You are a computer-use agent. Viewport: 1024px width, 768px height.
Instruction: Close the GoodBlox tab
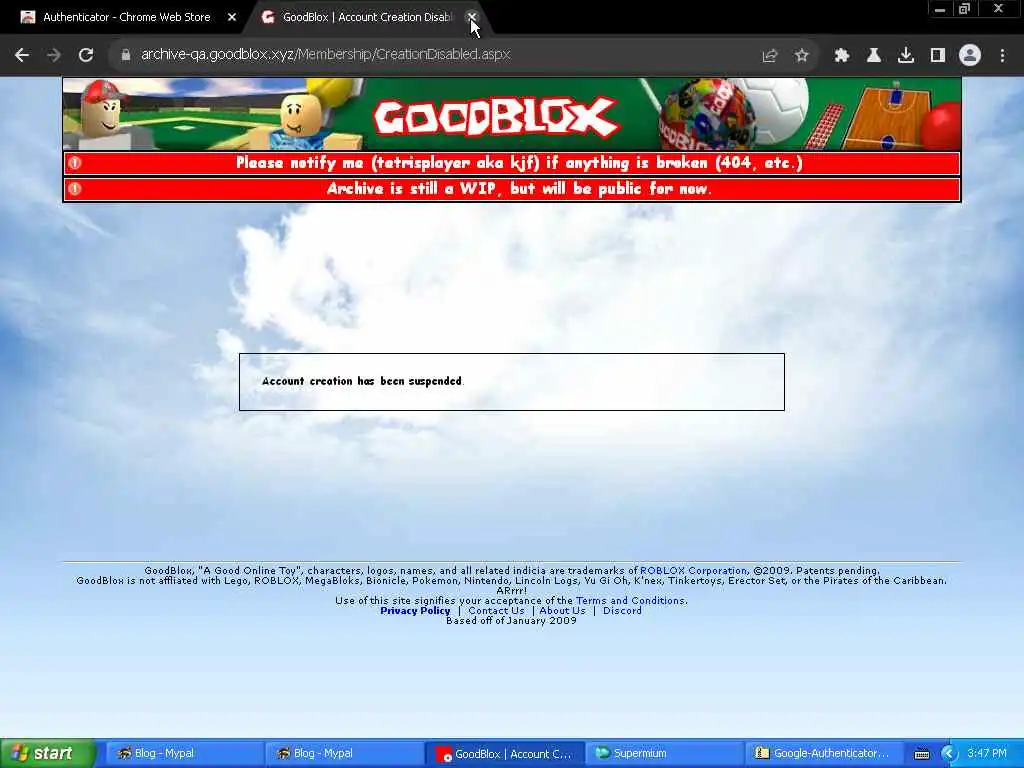472,17
